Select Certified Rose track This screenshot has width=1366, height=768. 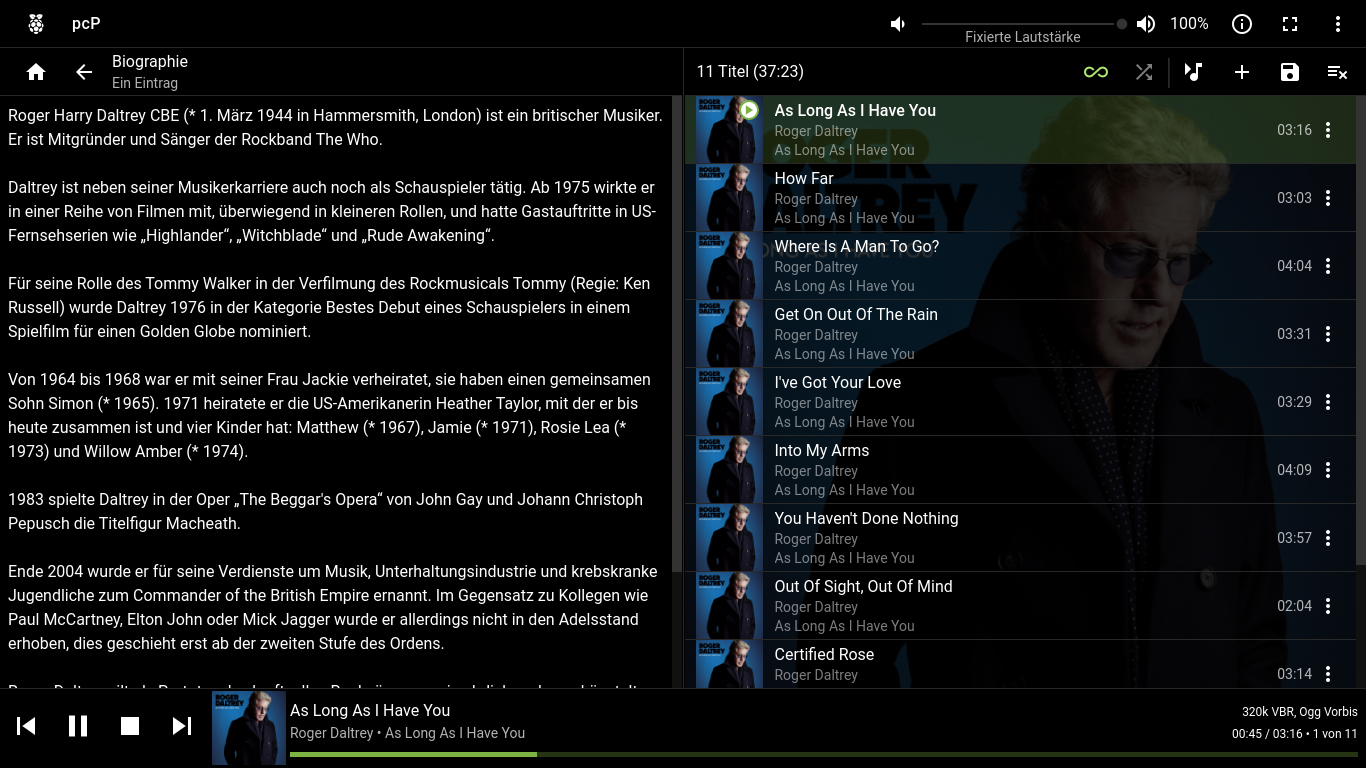tap(1020, 664)
